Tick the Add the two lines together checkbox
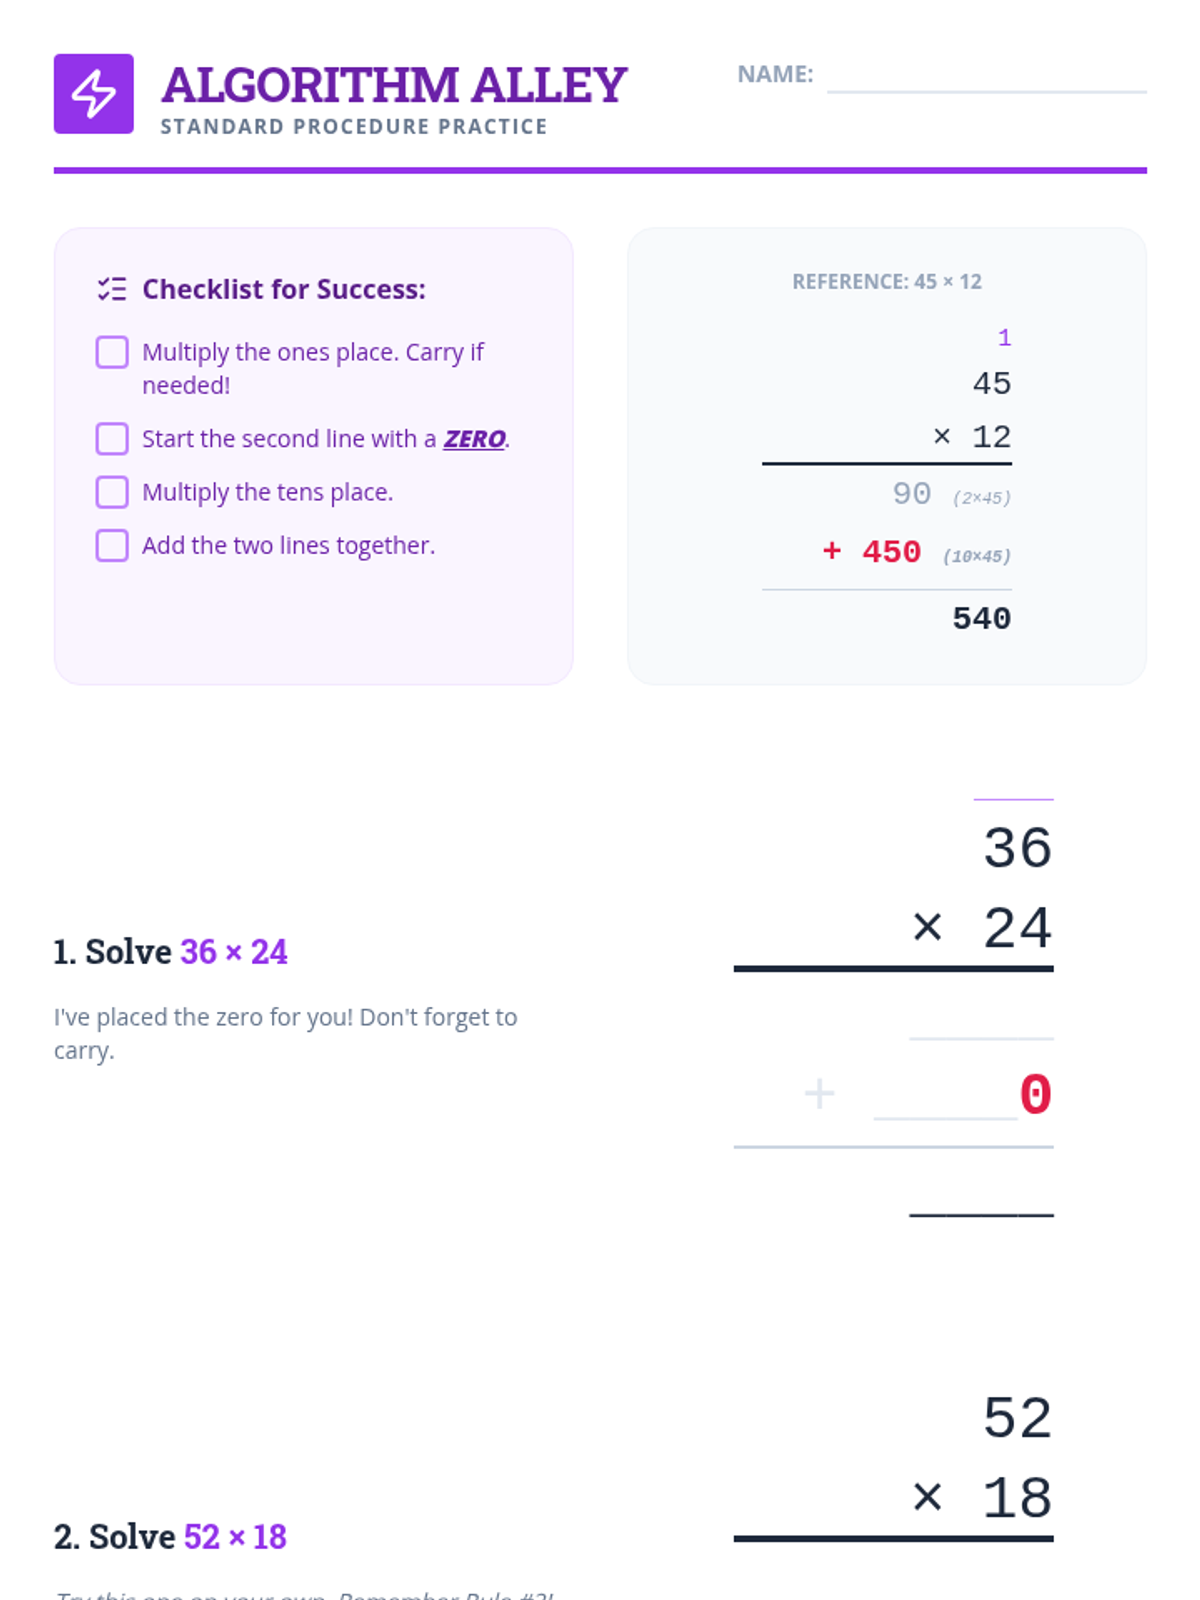This screenshot has height=1600, width=1200. (112, 546)
